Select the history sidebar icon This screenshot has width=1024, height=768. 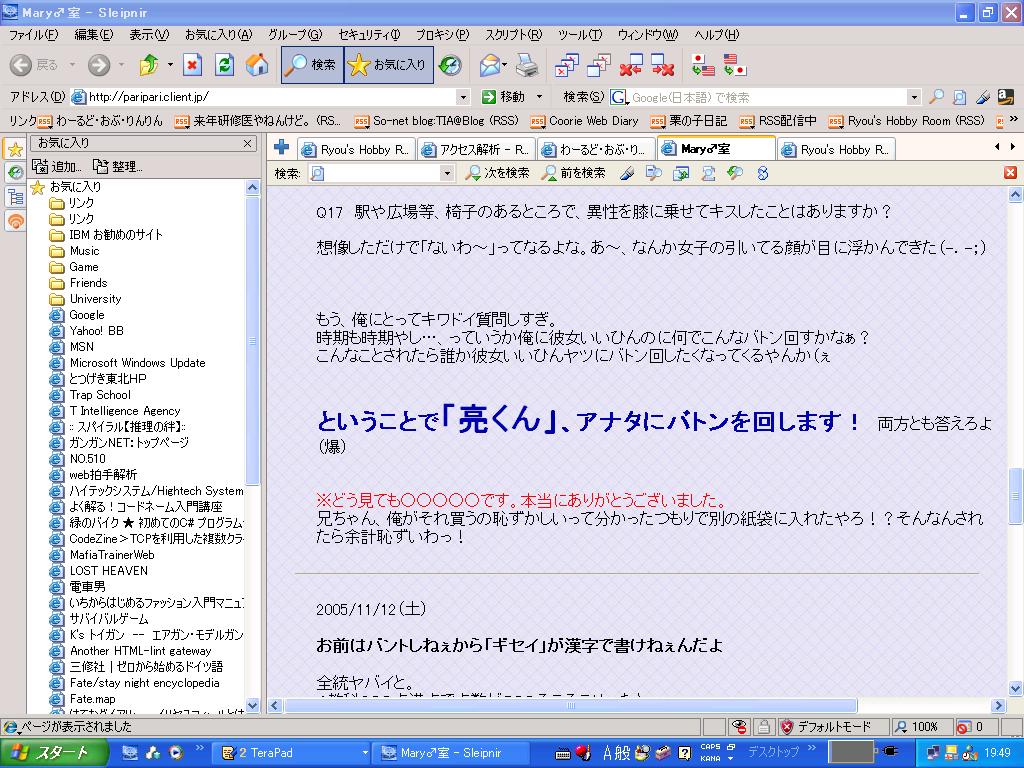coord(15,172)
